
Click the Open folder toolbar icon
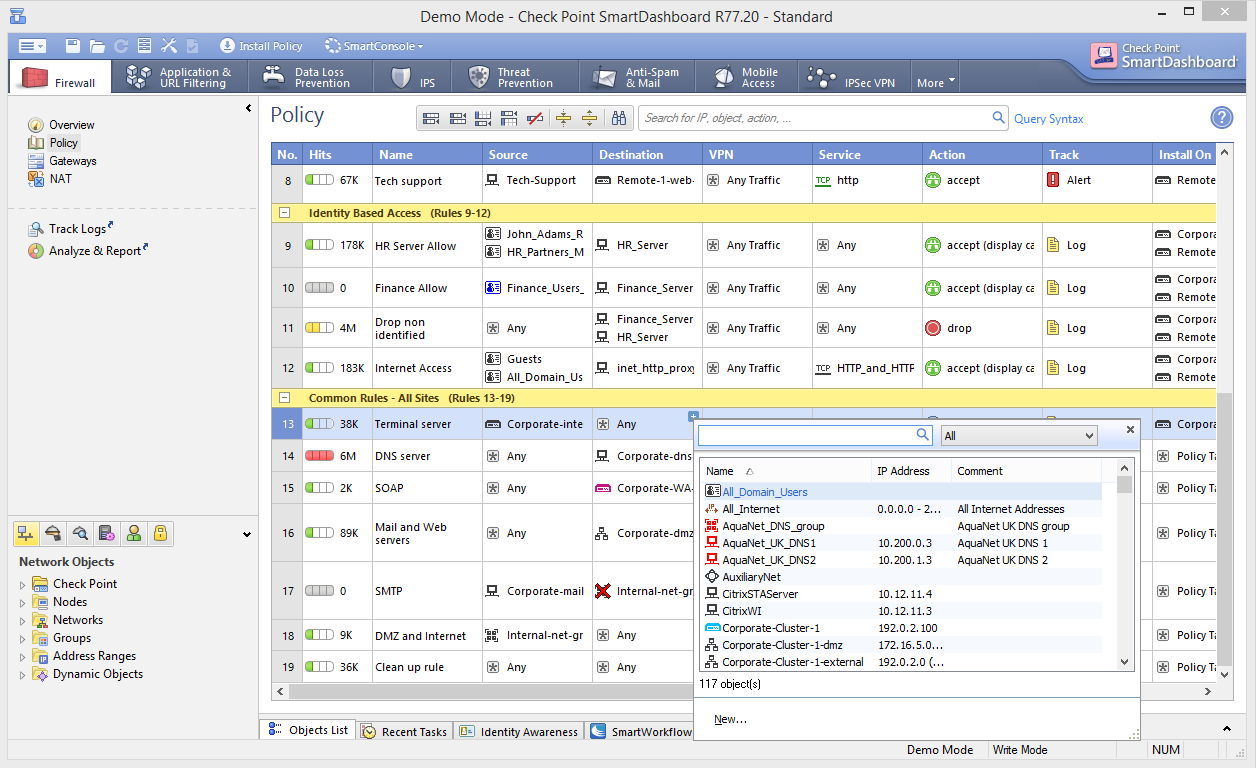pos(97,46)
